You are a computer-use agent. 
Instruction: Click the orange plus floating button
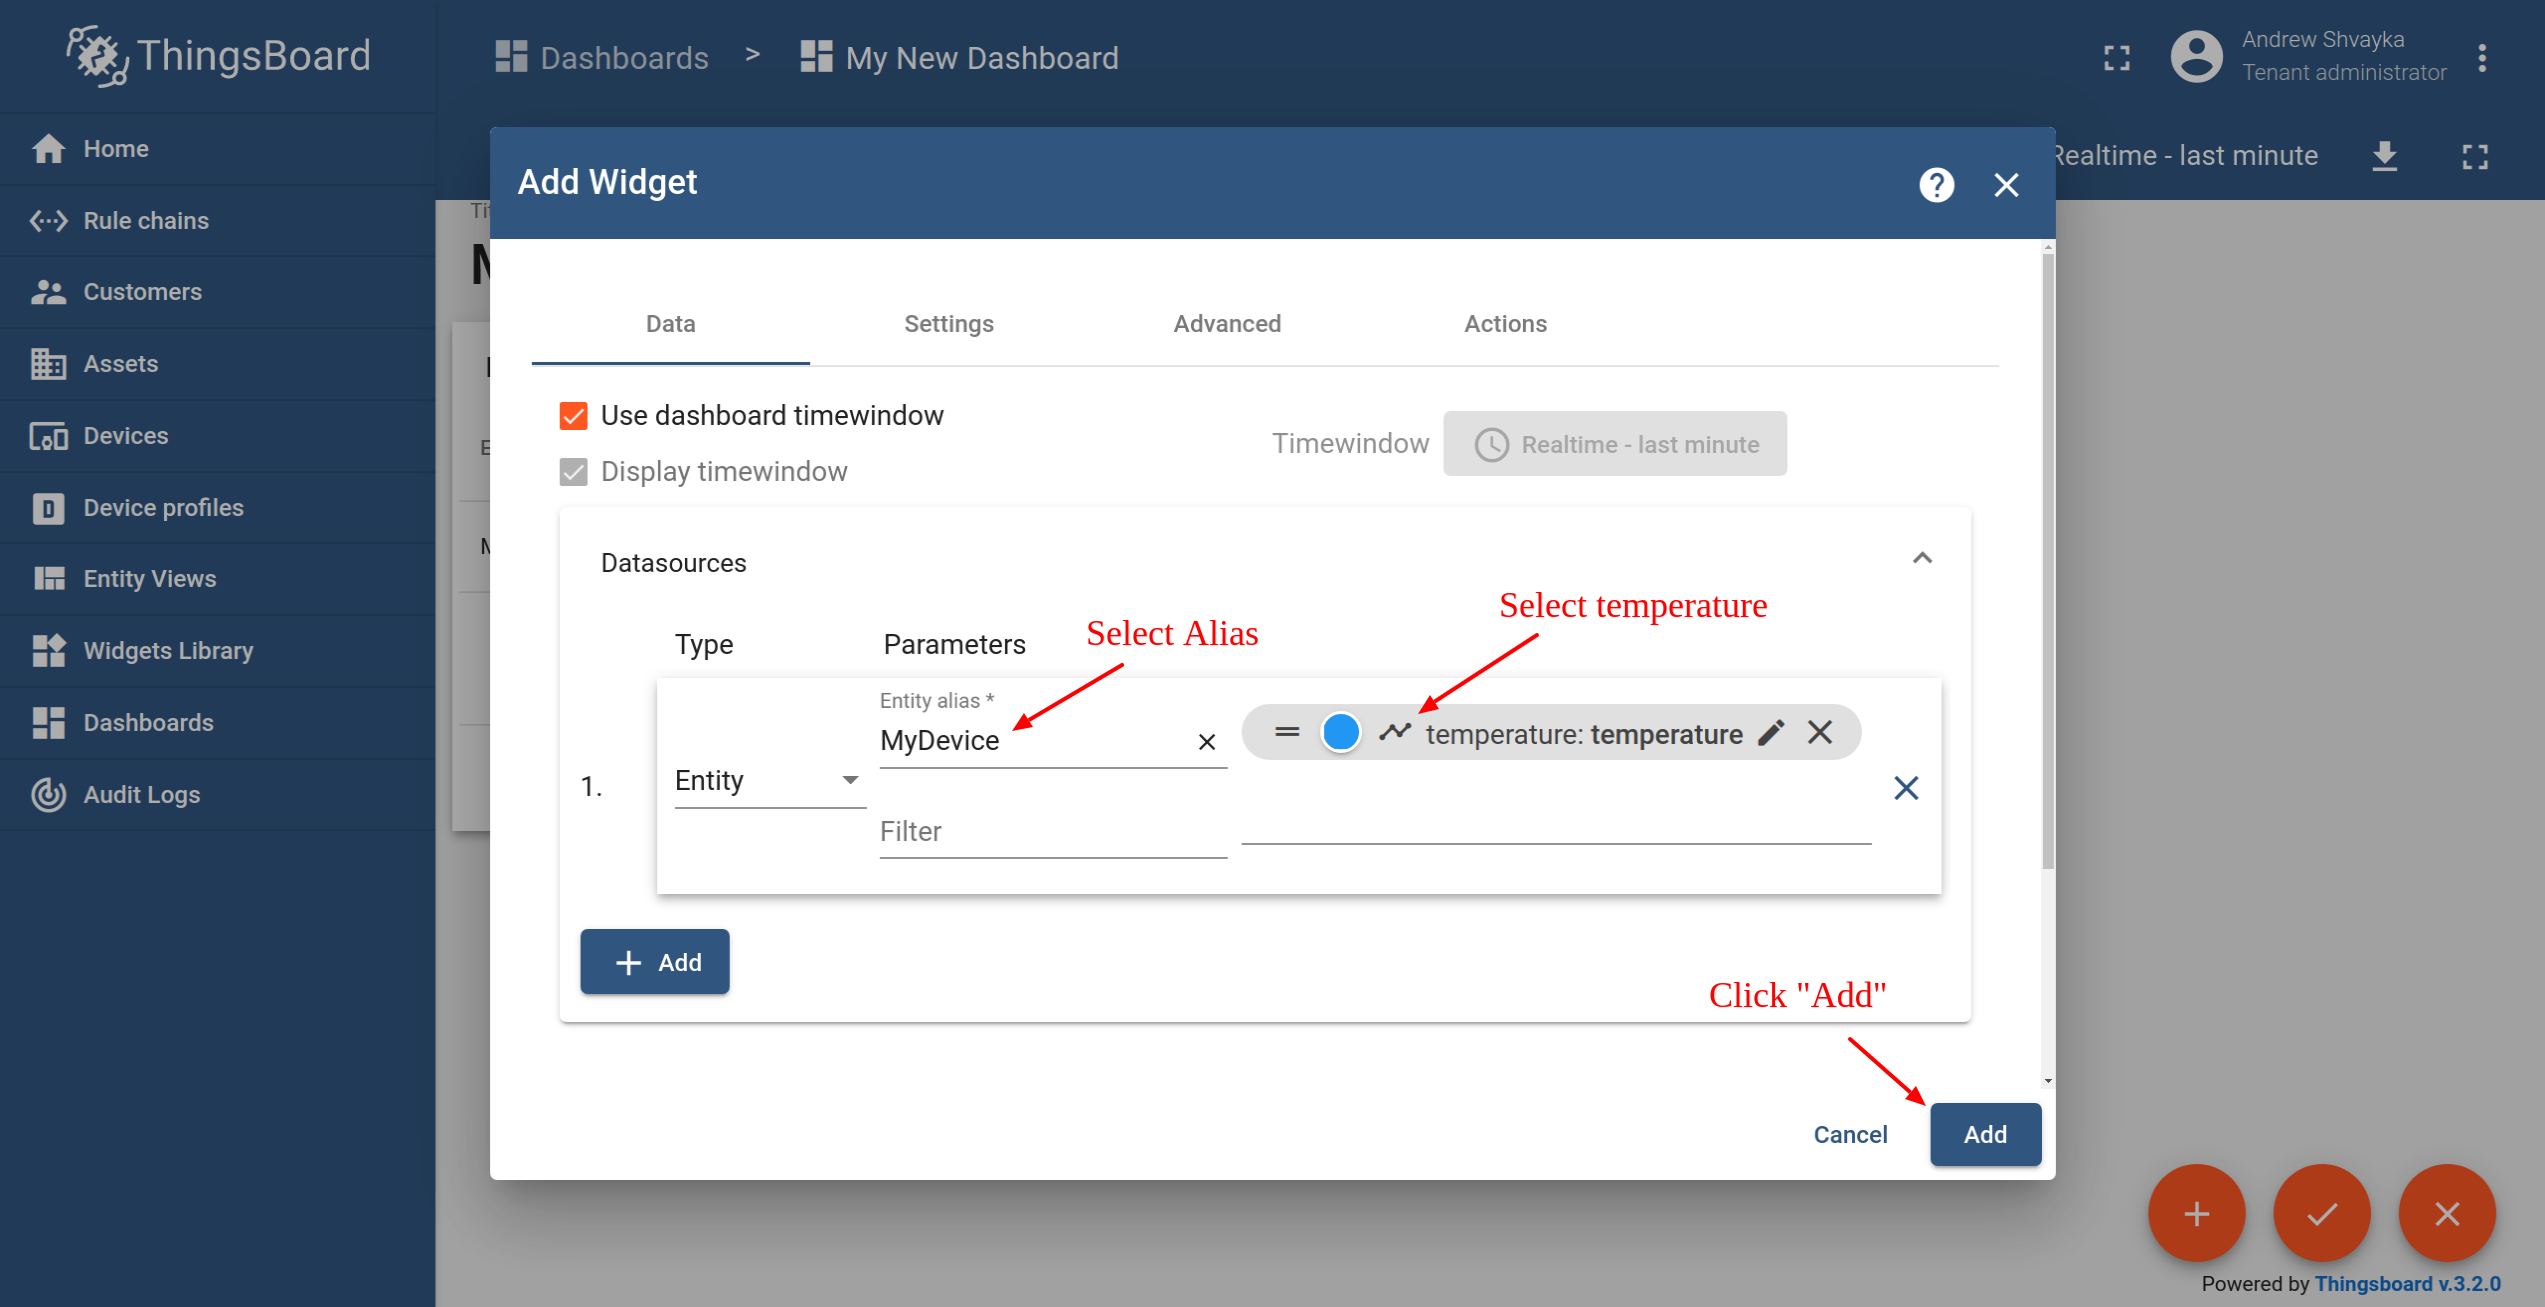coord(2196,1213)
